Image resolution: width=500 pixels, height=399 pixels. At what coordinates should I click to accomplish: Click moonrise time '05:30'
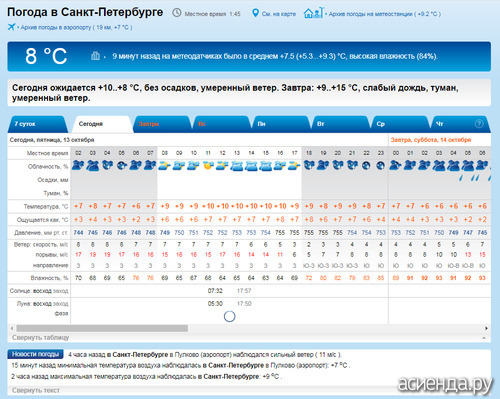click(x=215, y=303)
